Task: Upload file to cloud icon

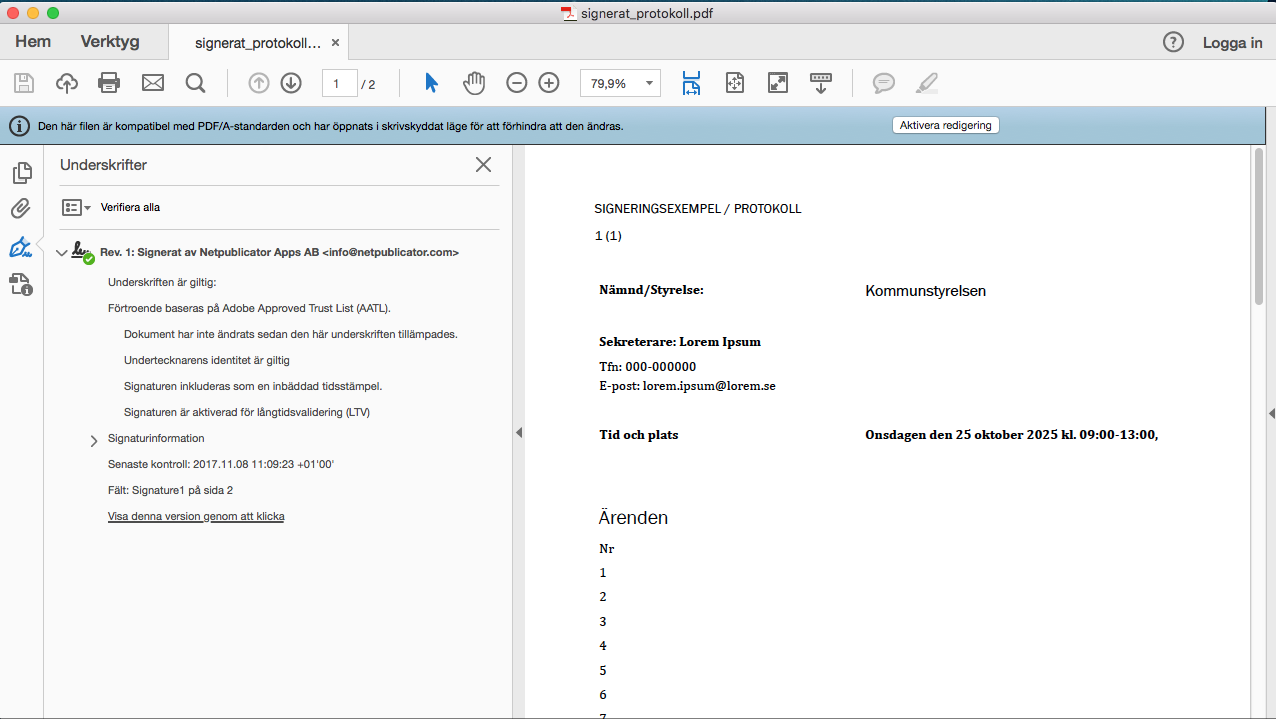Action: (x=66, y=83)
